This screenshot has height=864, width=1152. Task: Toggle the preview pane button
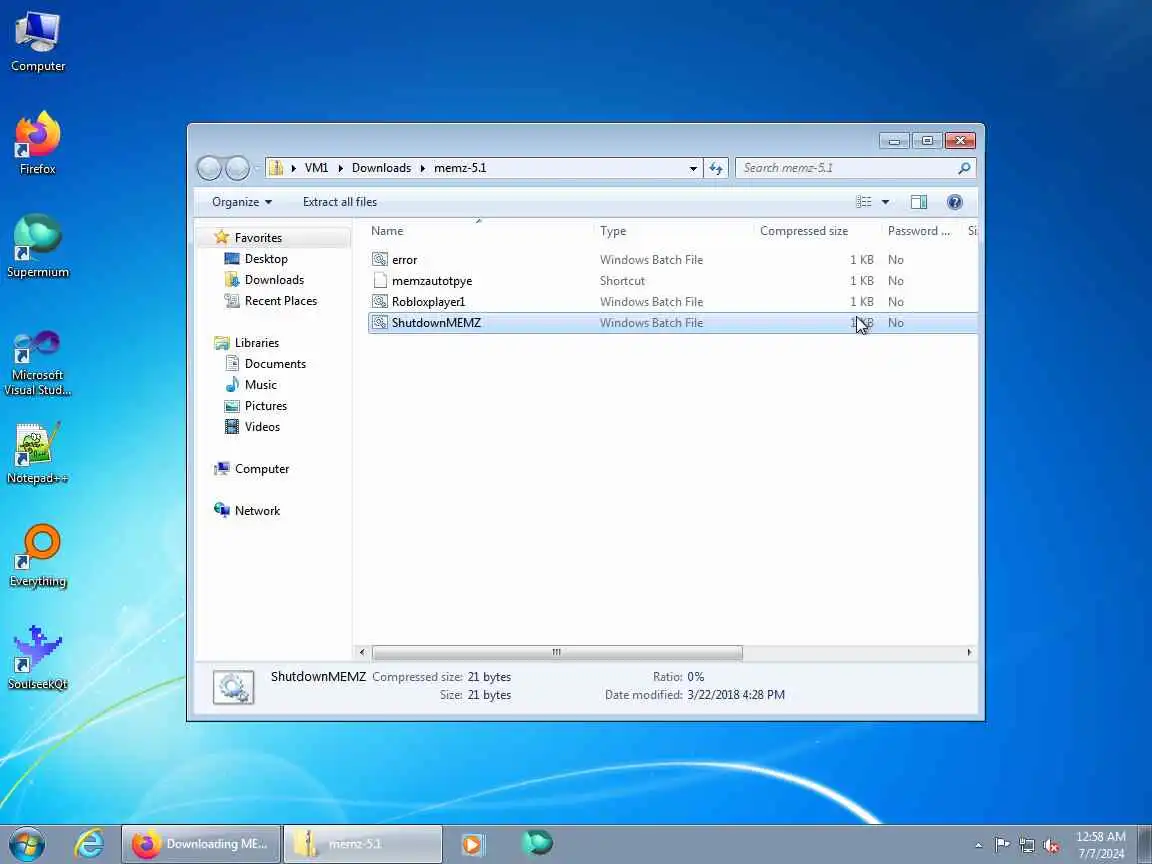918,202
